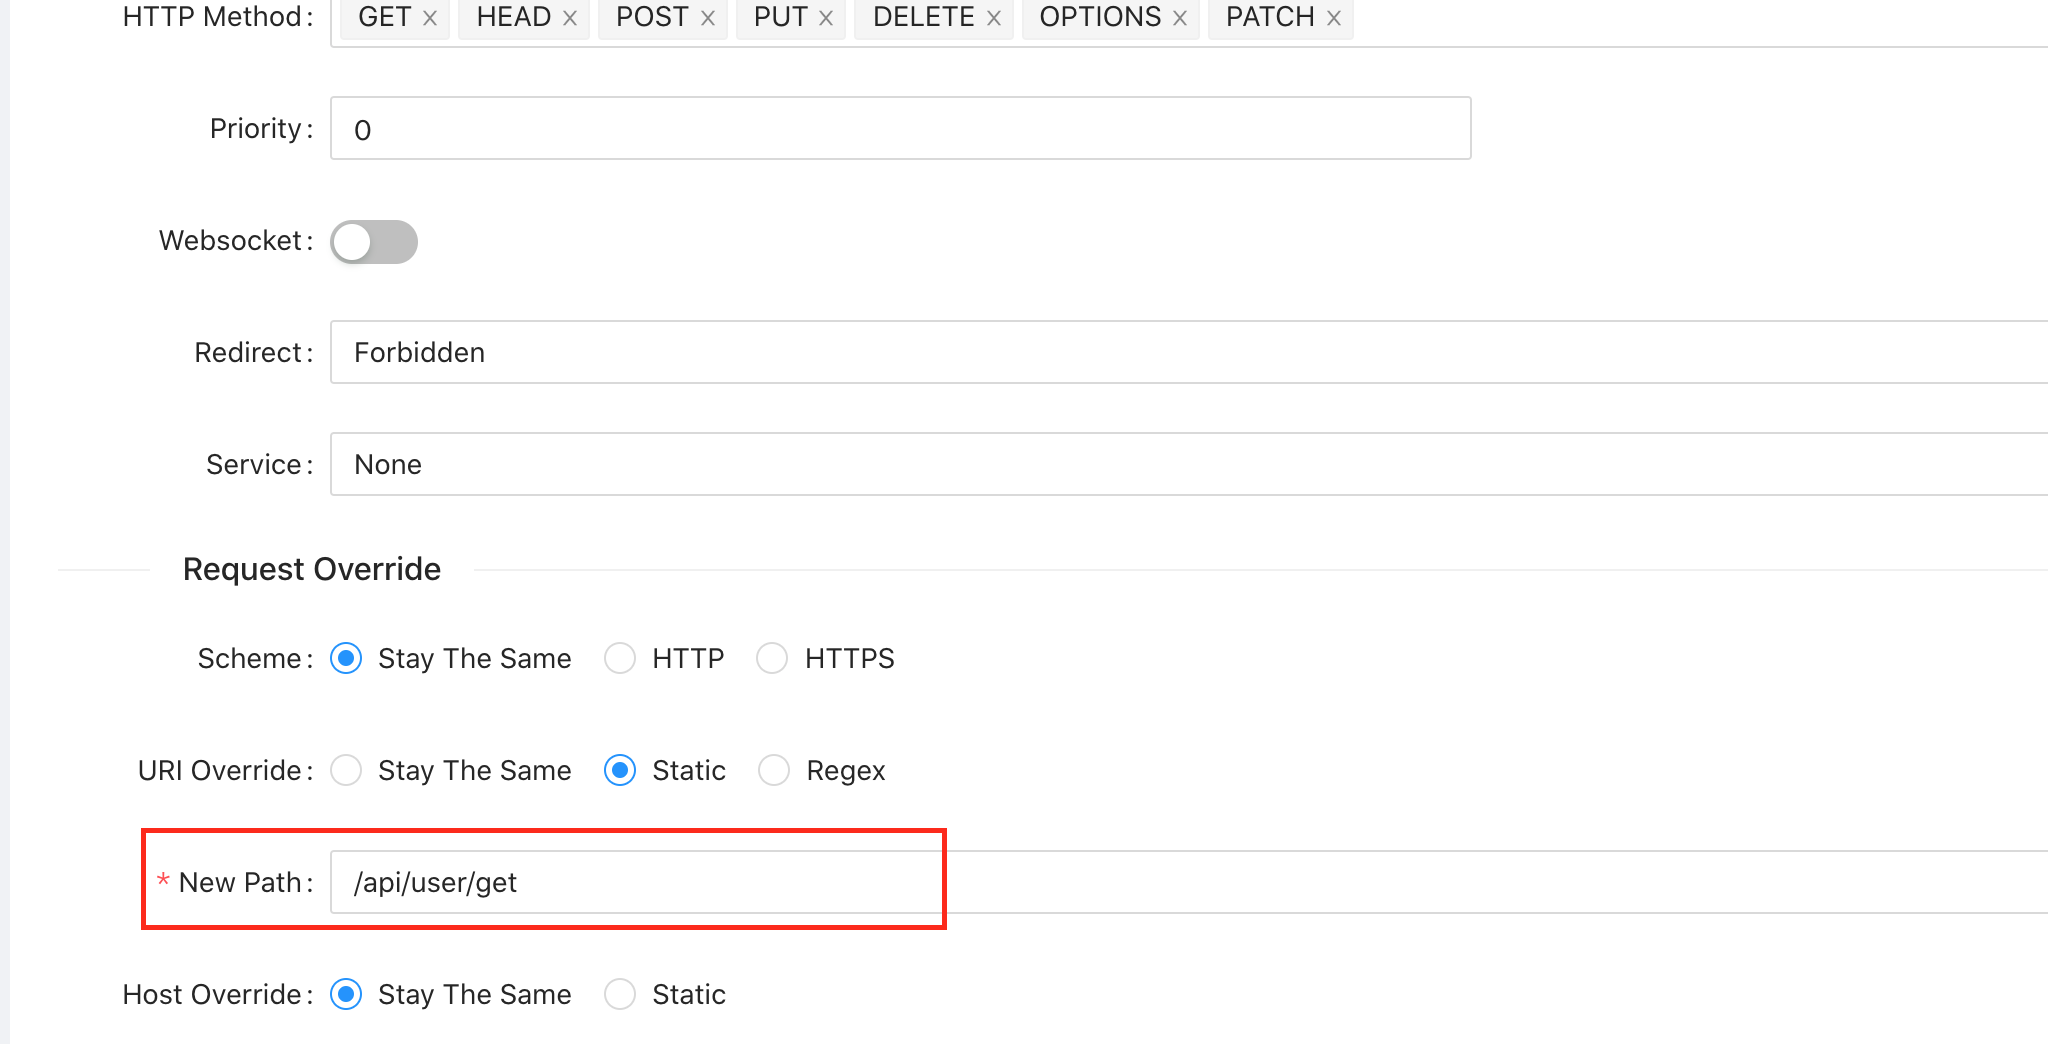The width and height of the screenshot is (2048, 1044).
Task: Remove the DELETE method tag
Action: click(993, 17)
